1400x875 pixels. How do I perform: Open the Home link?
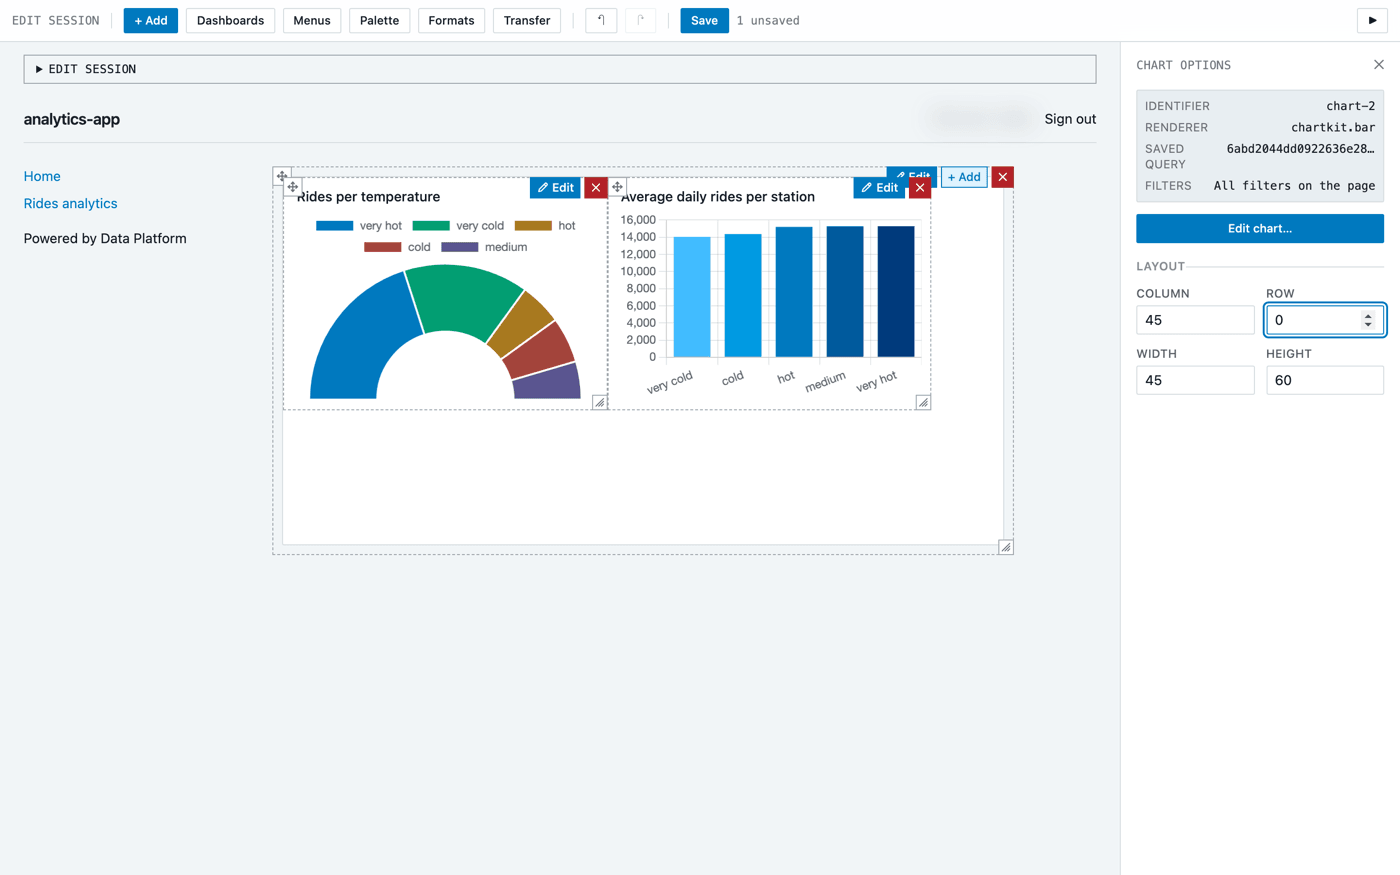pyautogui.click(x=42, y=176)
